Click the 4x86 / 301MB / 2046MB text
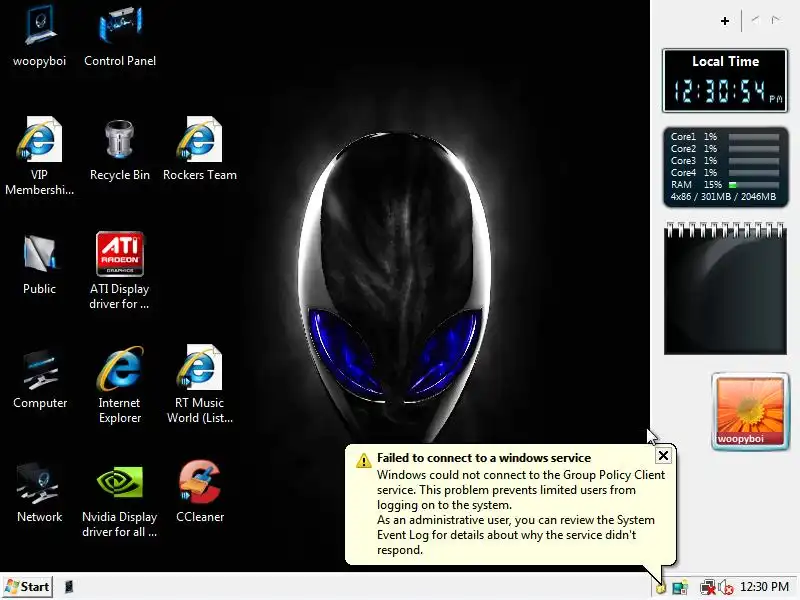 click(x=723, y=197)
